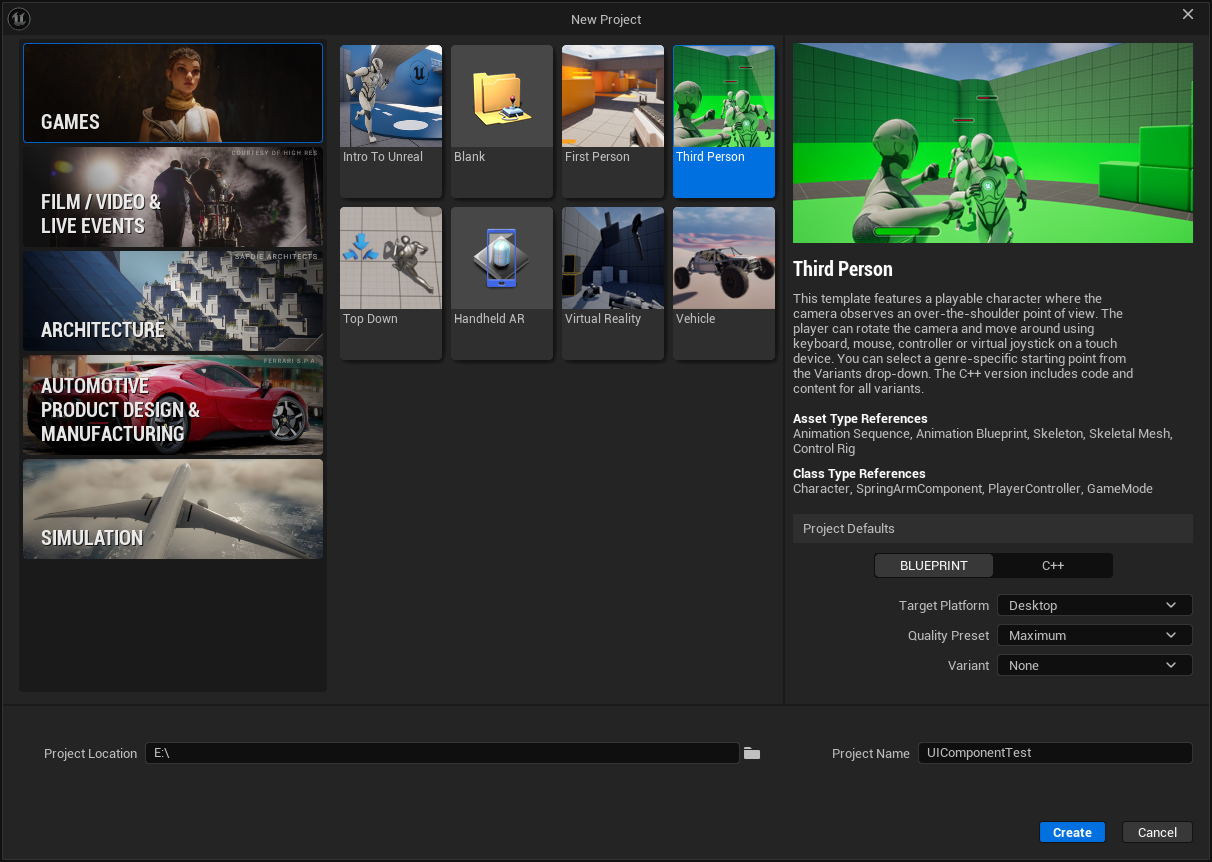This screenshot has height=862, width=1212.
Task: Select the Simulation category
Action: click(173, 509)
